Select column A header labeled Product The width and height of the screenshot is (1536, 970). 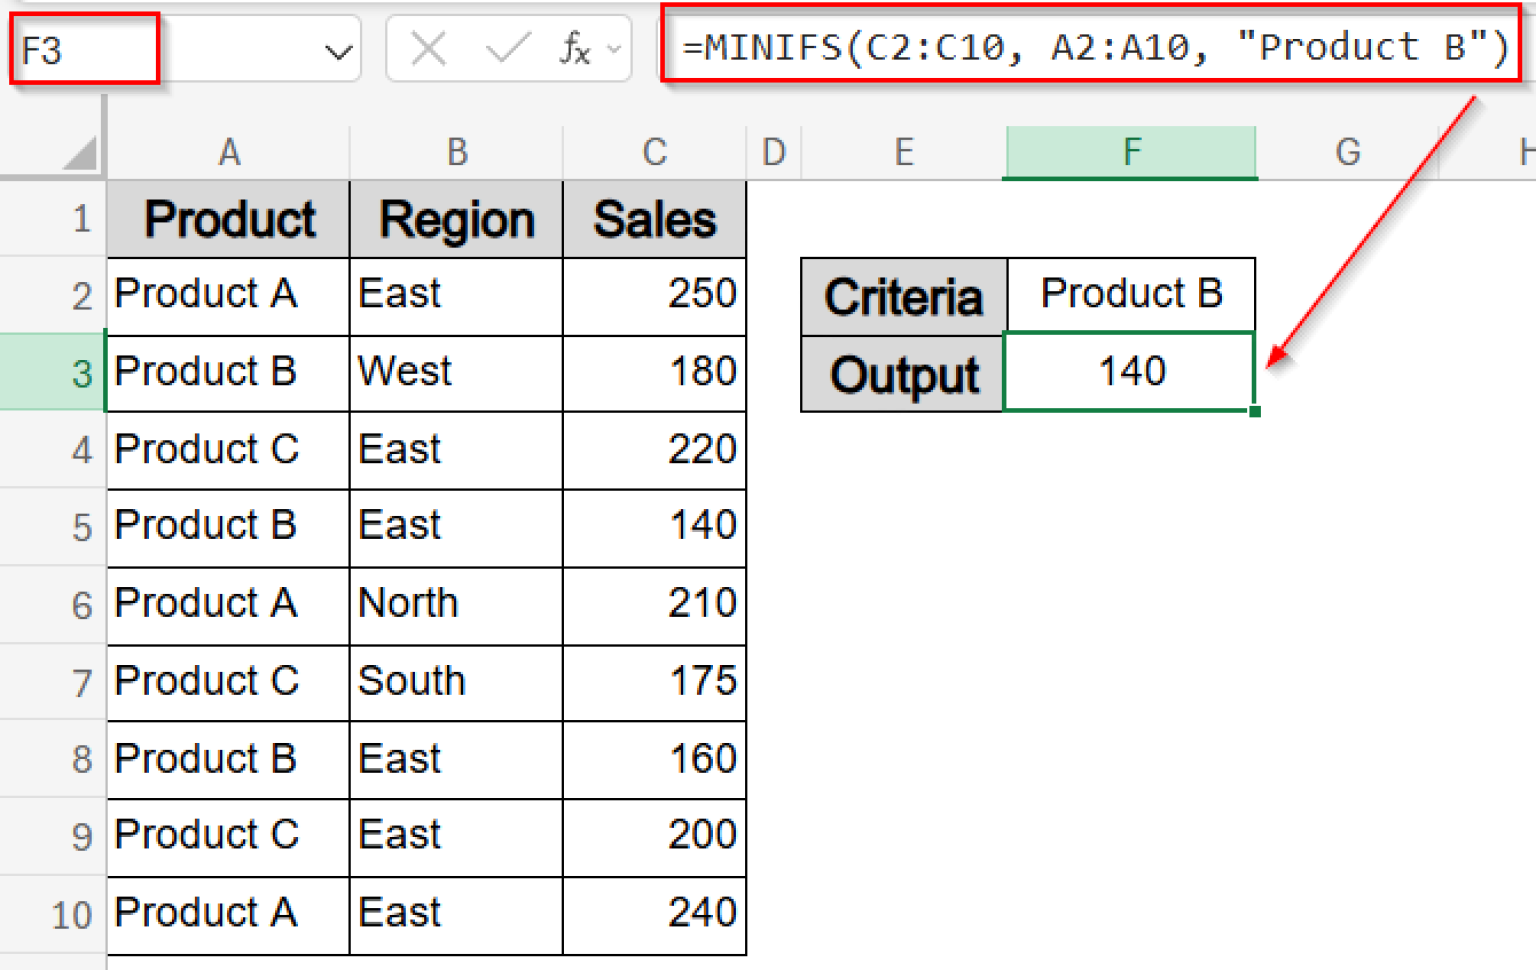[x=228, y=152]
